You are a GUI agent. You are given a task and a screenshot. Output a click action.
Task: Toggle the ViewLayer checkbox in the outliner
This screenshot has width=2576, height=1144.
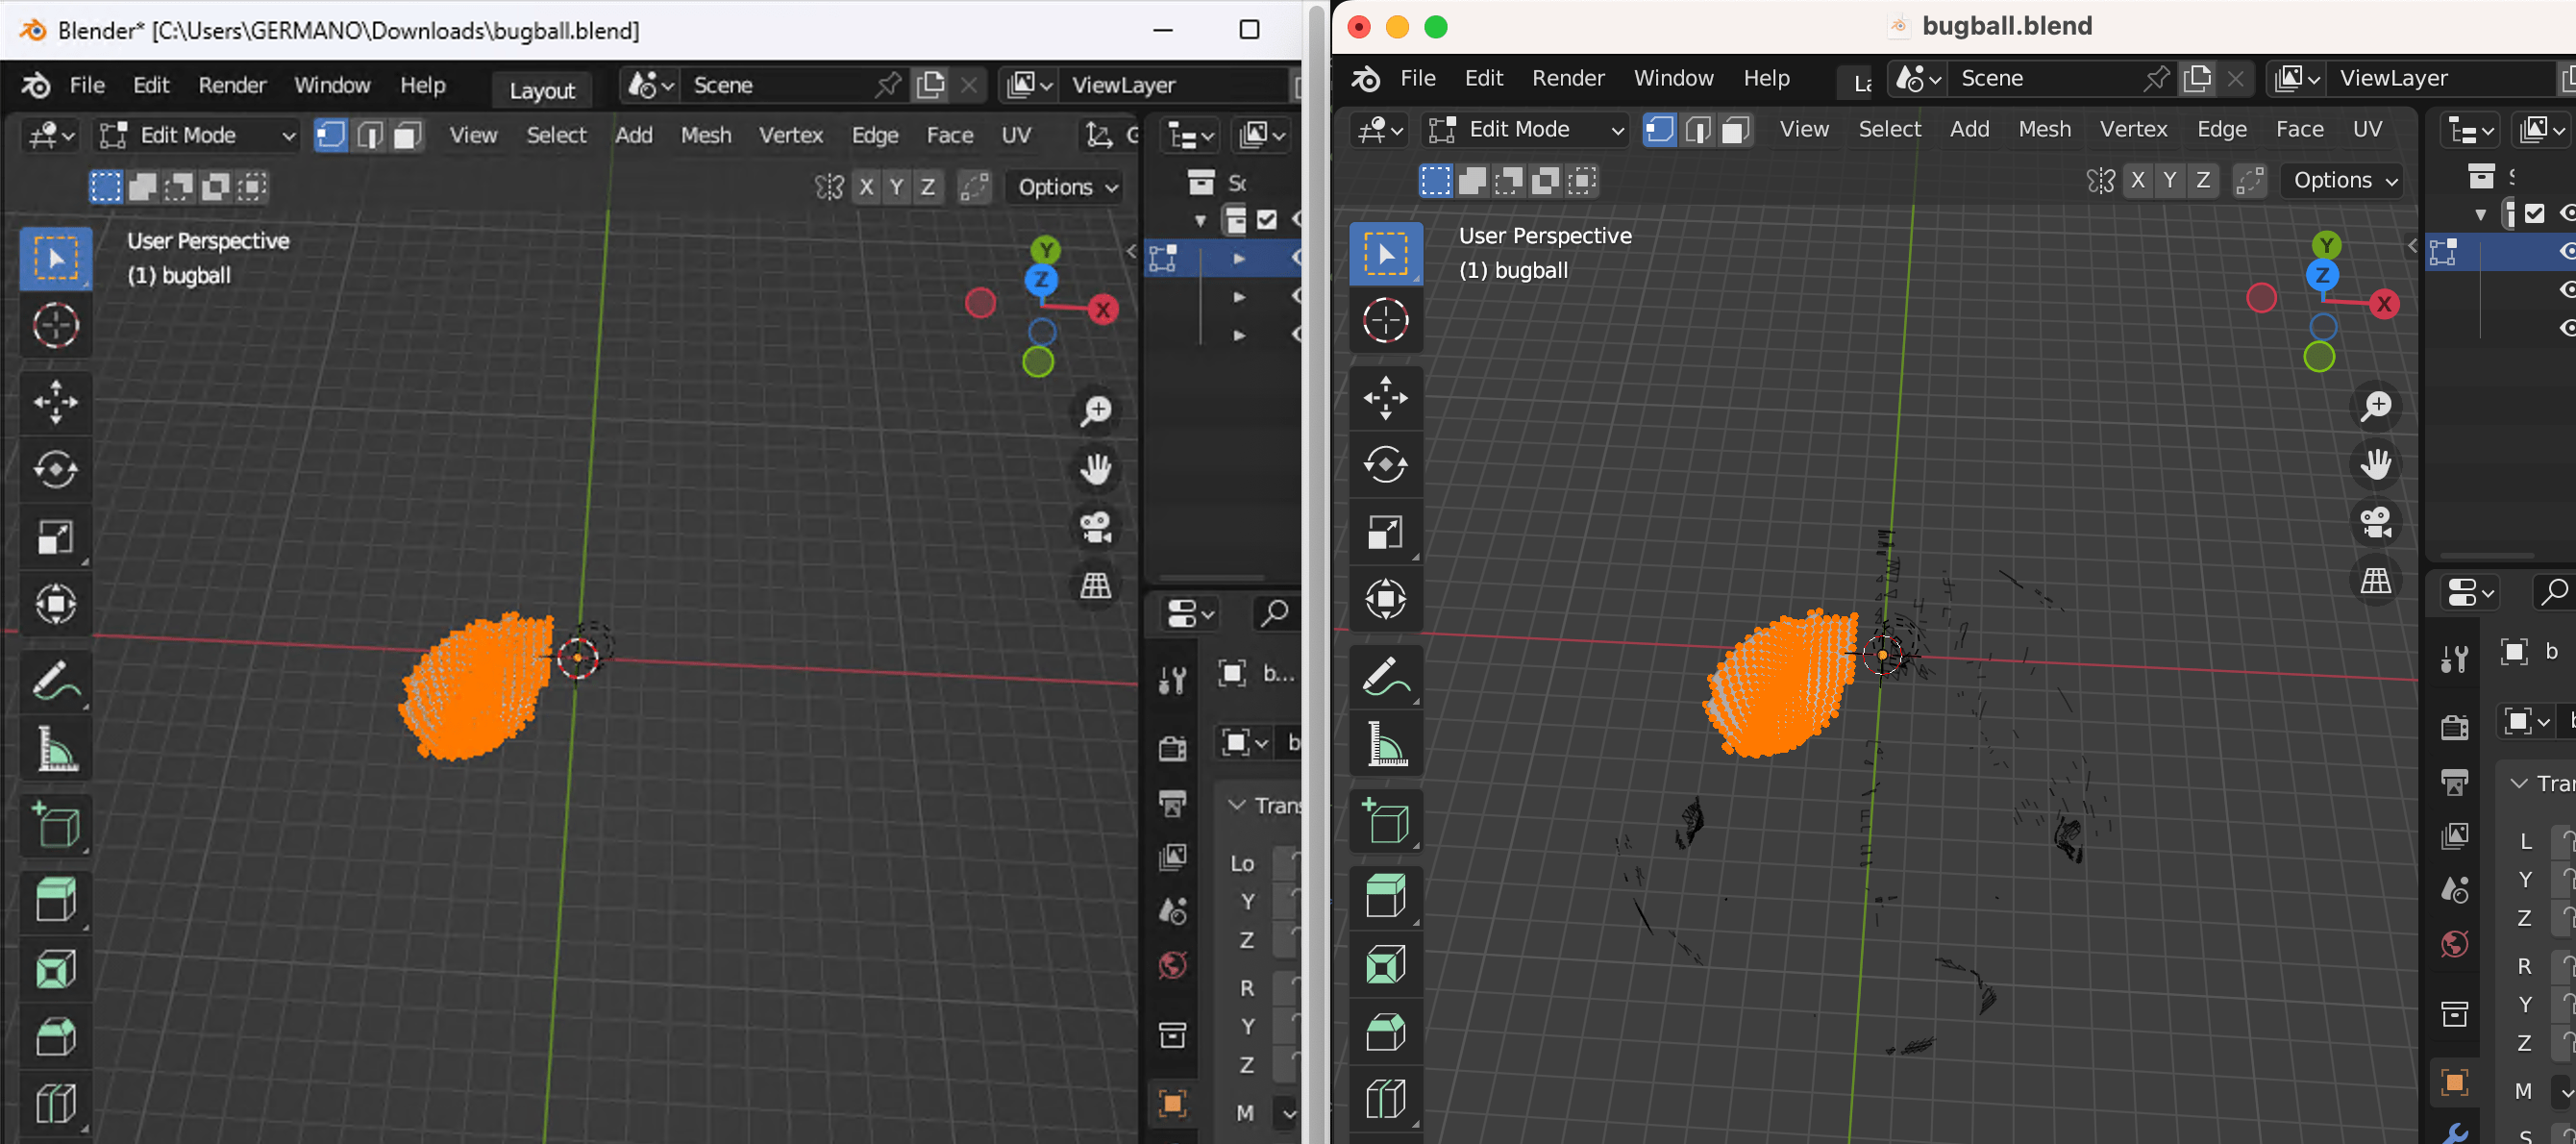(x=1267, y=219)
